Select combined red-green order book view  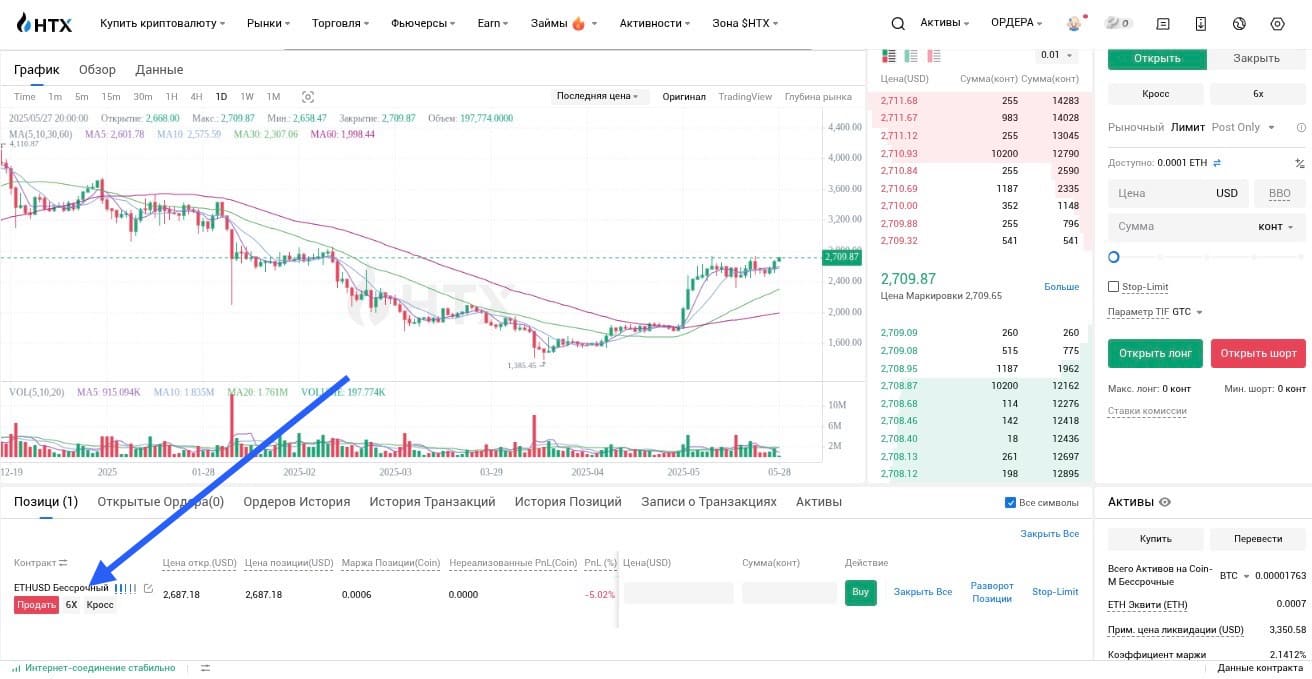(x=888, y=56)
